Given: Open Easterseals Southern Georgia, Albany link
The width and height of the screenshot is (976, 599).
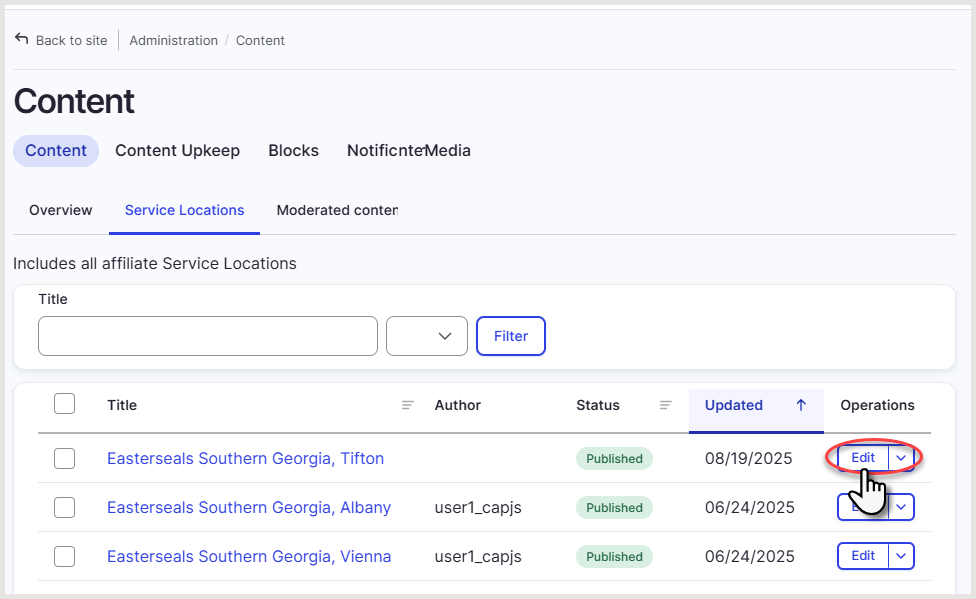Looking at the screenshot, I should click(249, 507).
